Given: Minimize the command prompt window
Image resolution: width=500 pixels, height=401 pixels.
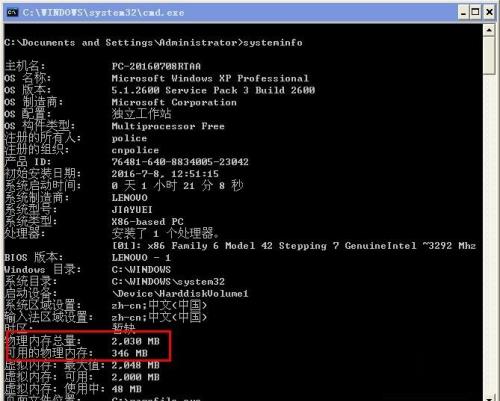Looking at the screenshot, I should click(x=463, y=13).
